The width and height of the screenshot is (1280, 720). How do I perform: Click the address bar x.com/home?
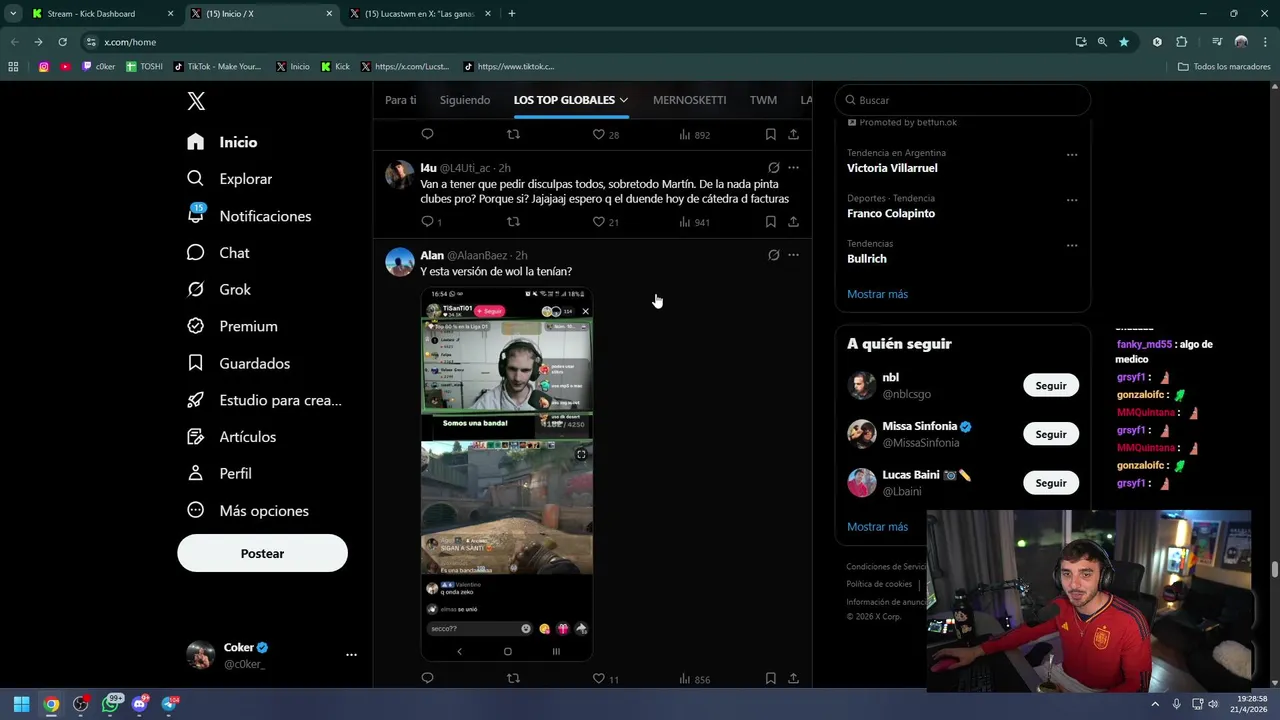click(130, 42)
